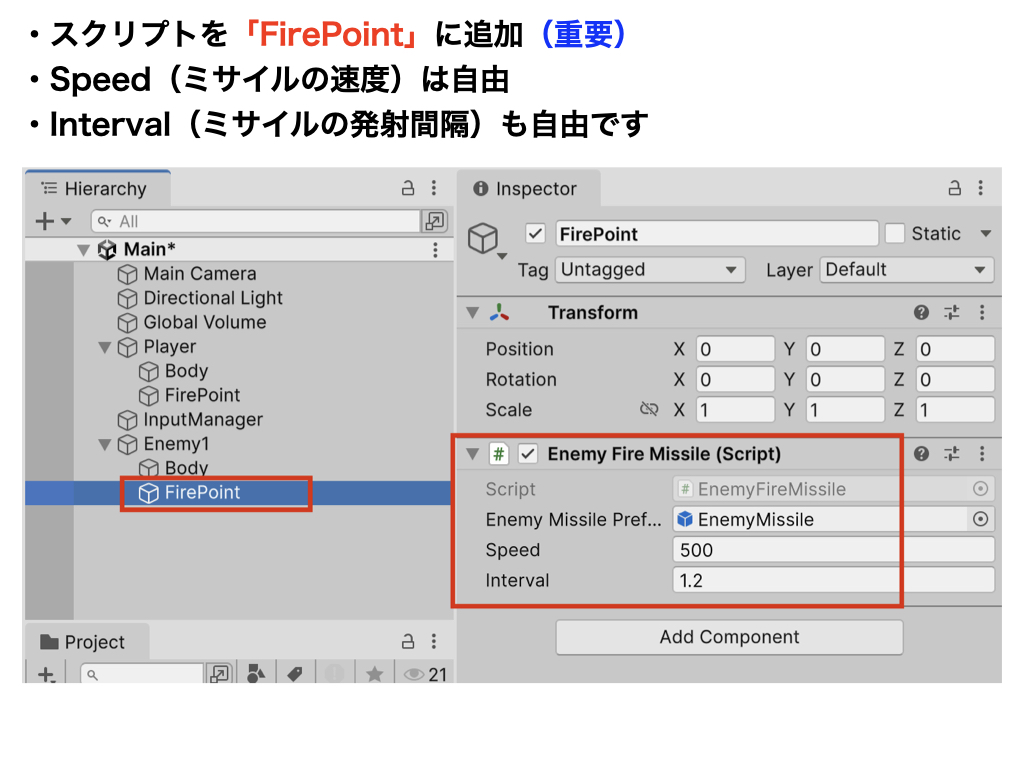
Task: Collapse Enemy Fire Missile script component
Action: click(473, 455)
